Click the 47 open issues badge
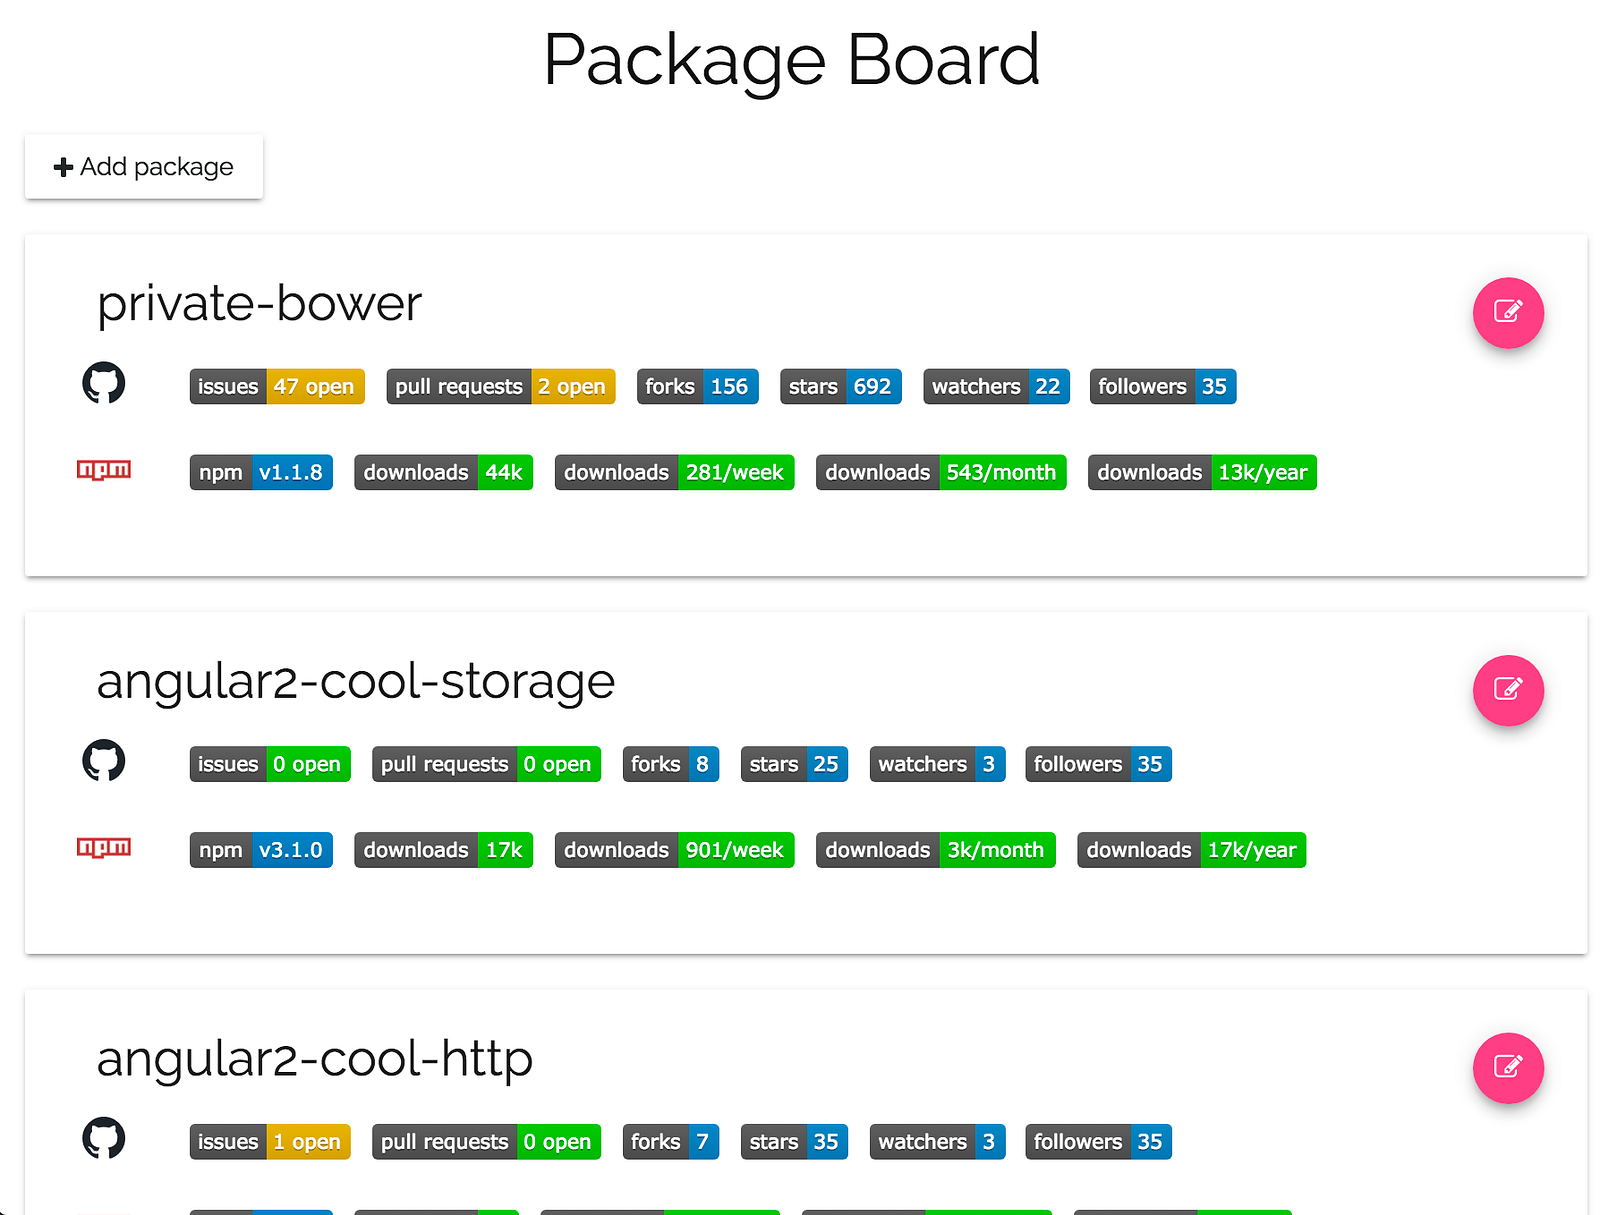 pos(277,387)
